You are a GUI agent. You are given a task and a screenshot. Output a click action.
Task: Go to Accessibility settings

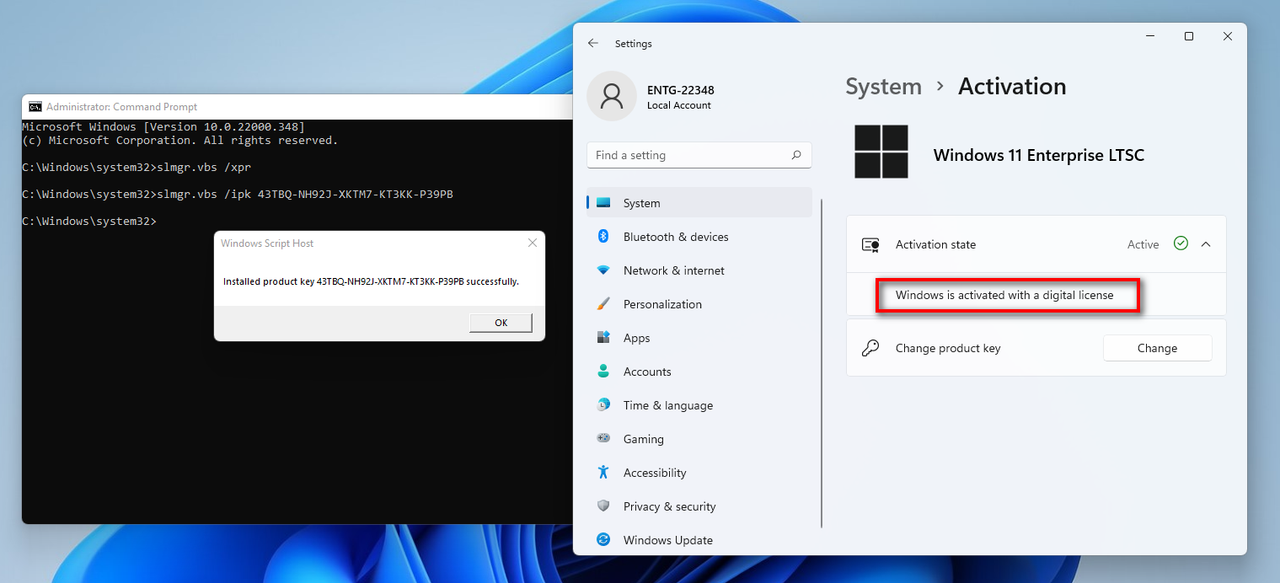[x=699, y=472]
